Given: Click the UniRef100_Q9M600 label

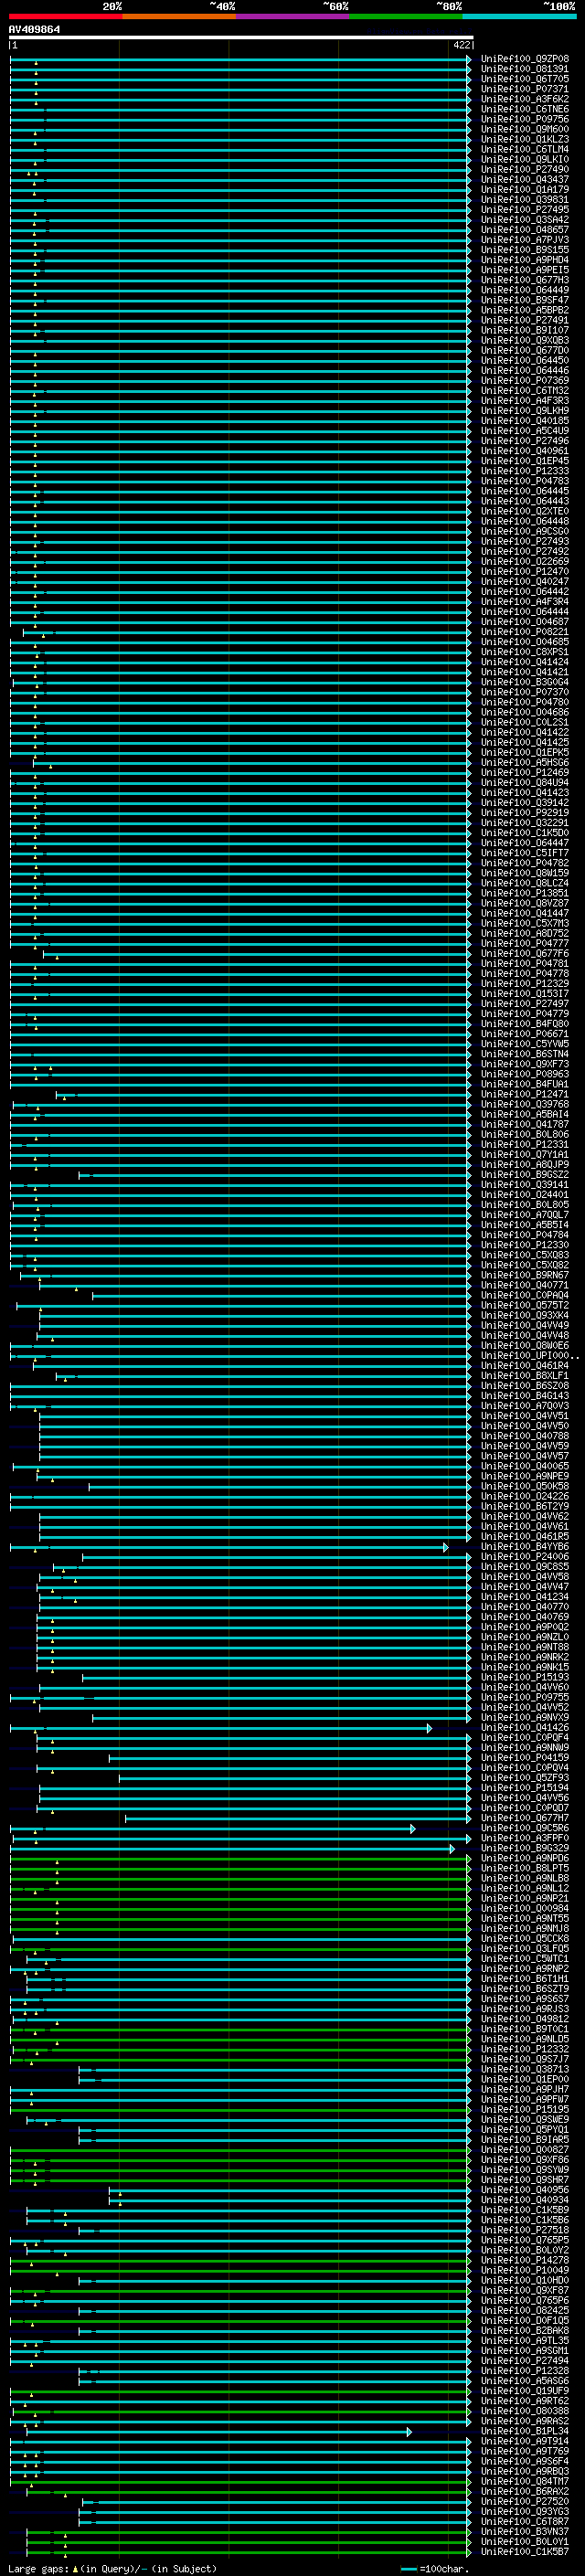Looking at the screenshot, I should (x=525, y=129).
